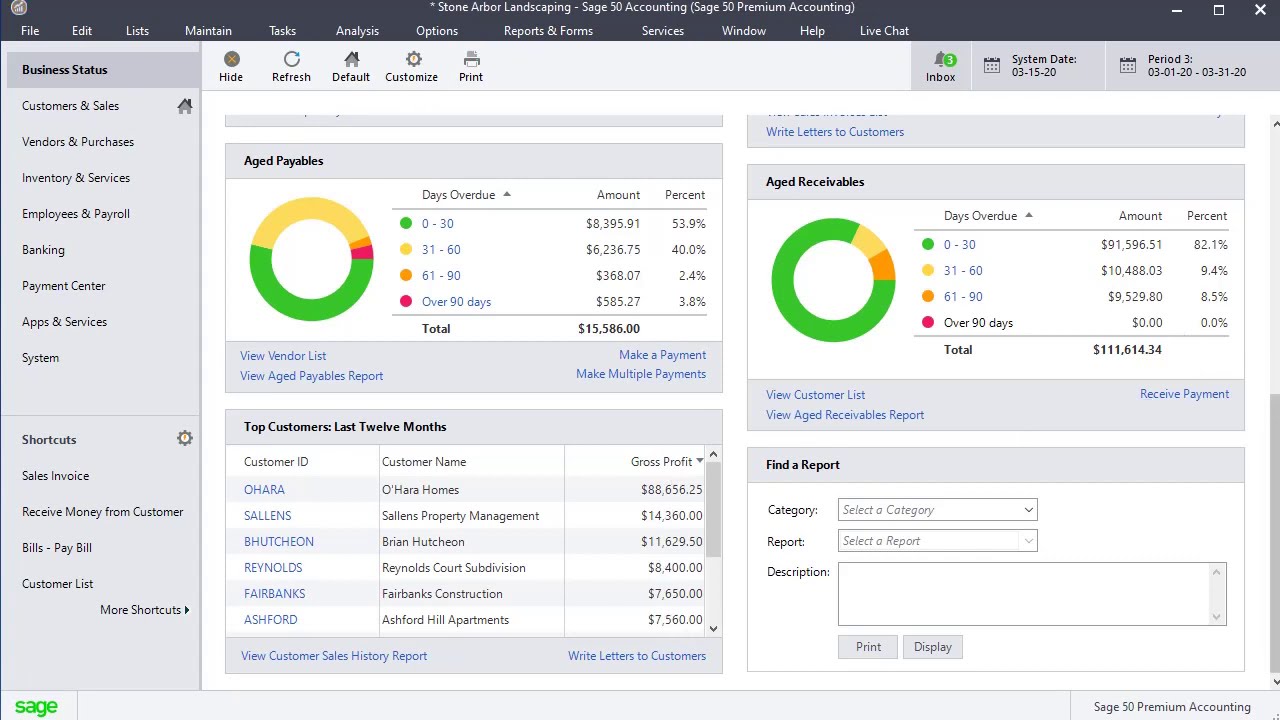This screenshot has width=1280, height=720.
Task: Open View Vendor List link
Action: [x=283, y=356]
